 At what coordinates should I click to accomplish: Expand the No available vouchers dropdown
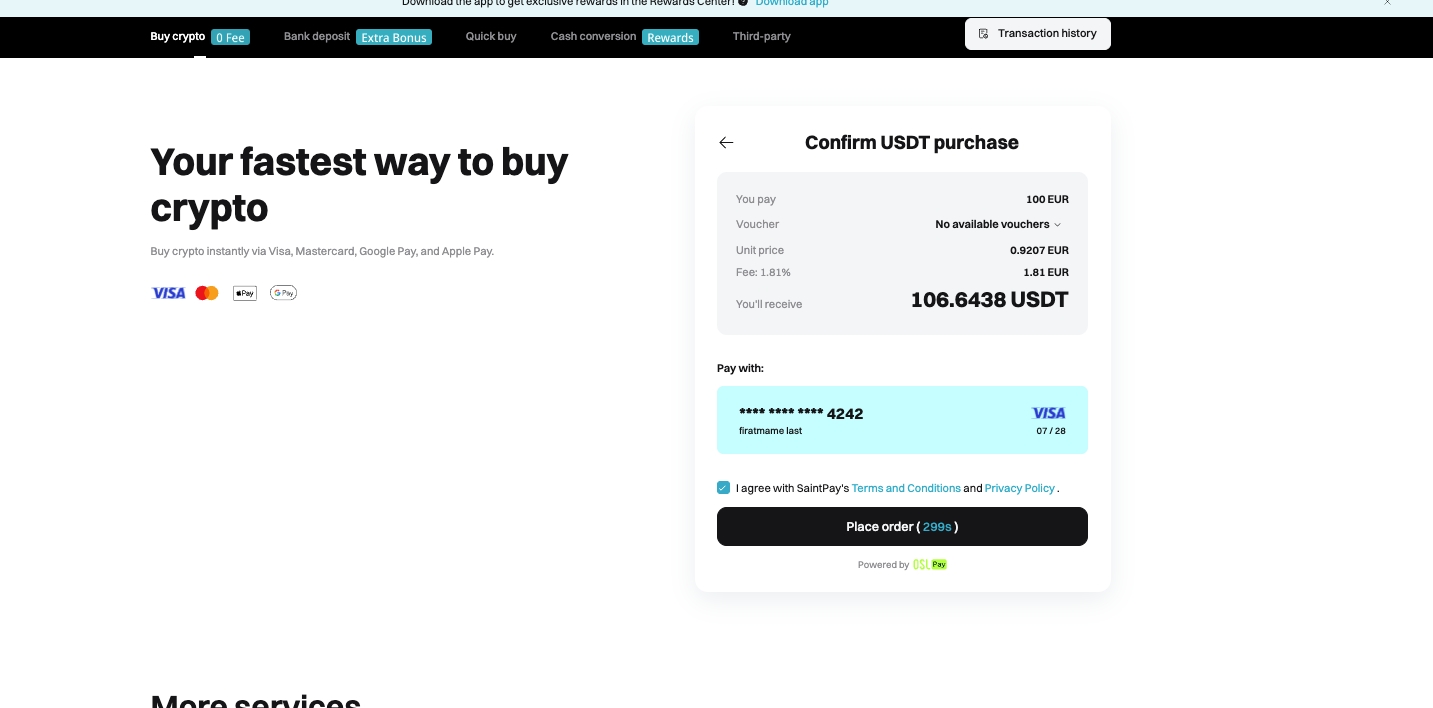[x=998, y=225]
